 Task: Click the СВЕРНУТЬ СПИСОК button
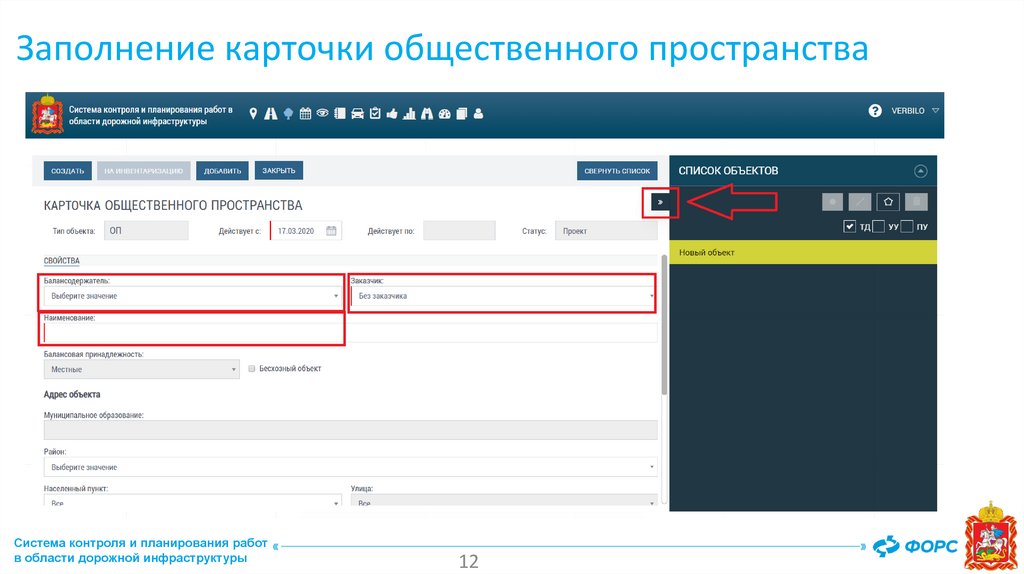(616, 171)
